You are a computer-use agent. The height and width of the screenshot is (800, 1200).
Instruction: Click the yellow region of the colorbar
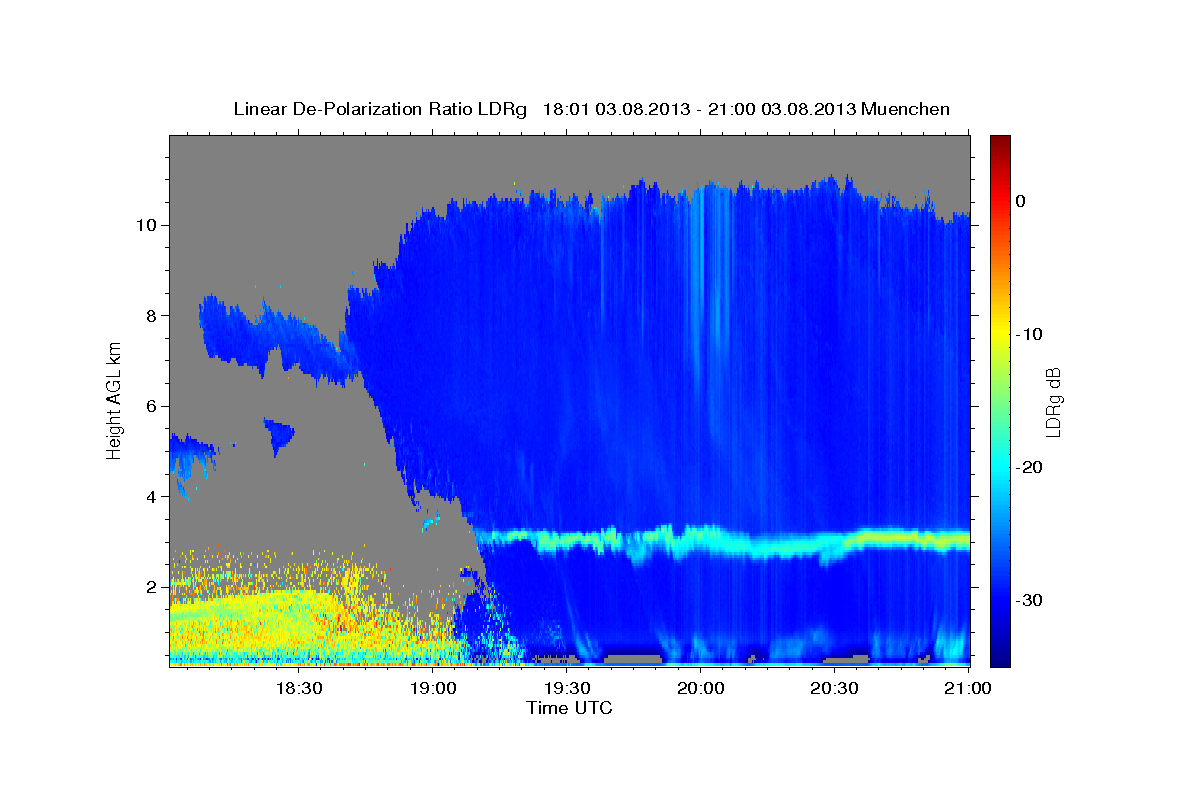pos(999,330)
